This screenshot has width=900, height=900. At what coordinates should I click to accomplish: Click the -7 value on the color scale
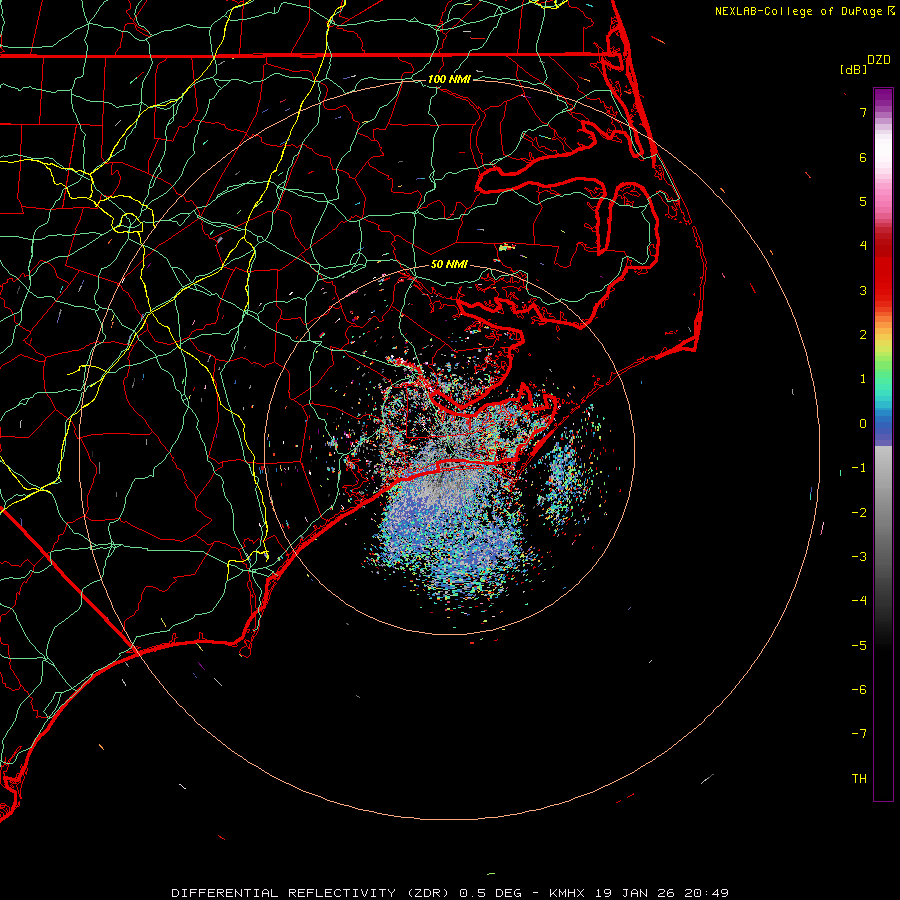point(859,734)
